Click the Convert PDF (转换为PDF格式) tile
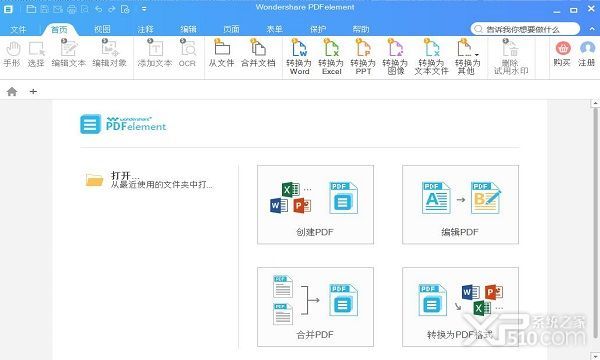The height and width of the screenshot is (360, 600). click(x=460, y=307)
